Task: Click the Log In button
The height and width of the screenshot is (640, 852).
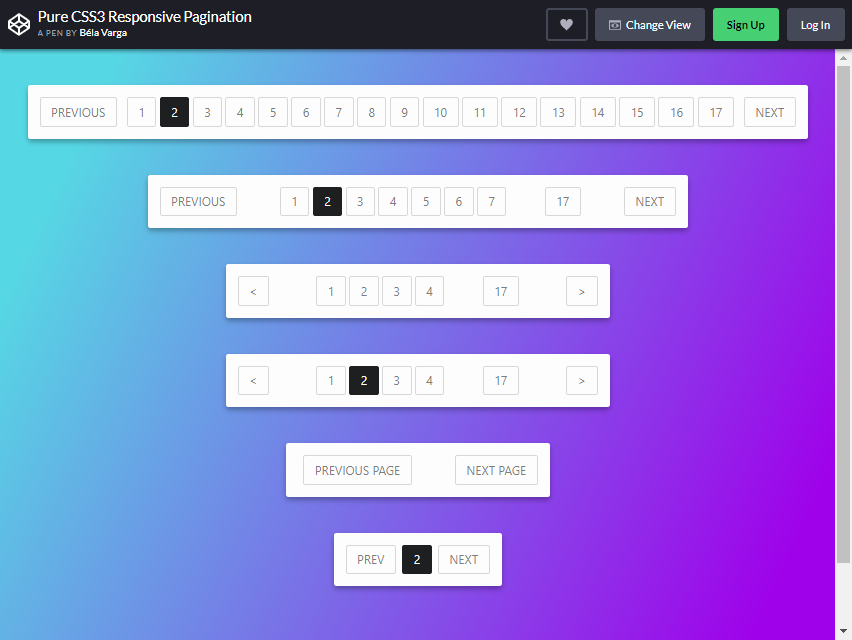Action: 816,24
